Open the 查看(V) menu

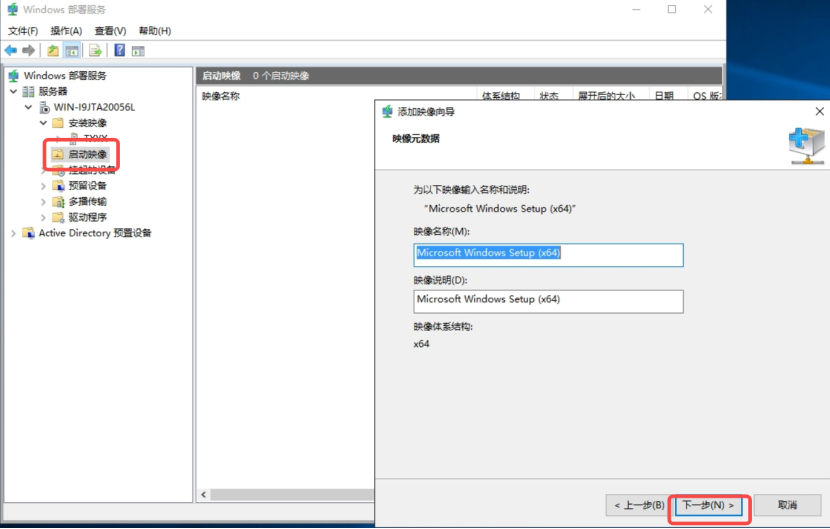110,31
